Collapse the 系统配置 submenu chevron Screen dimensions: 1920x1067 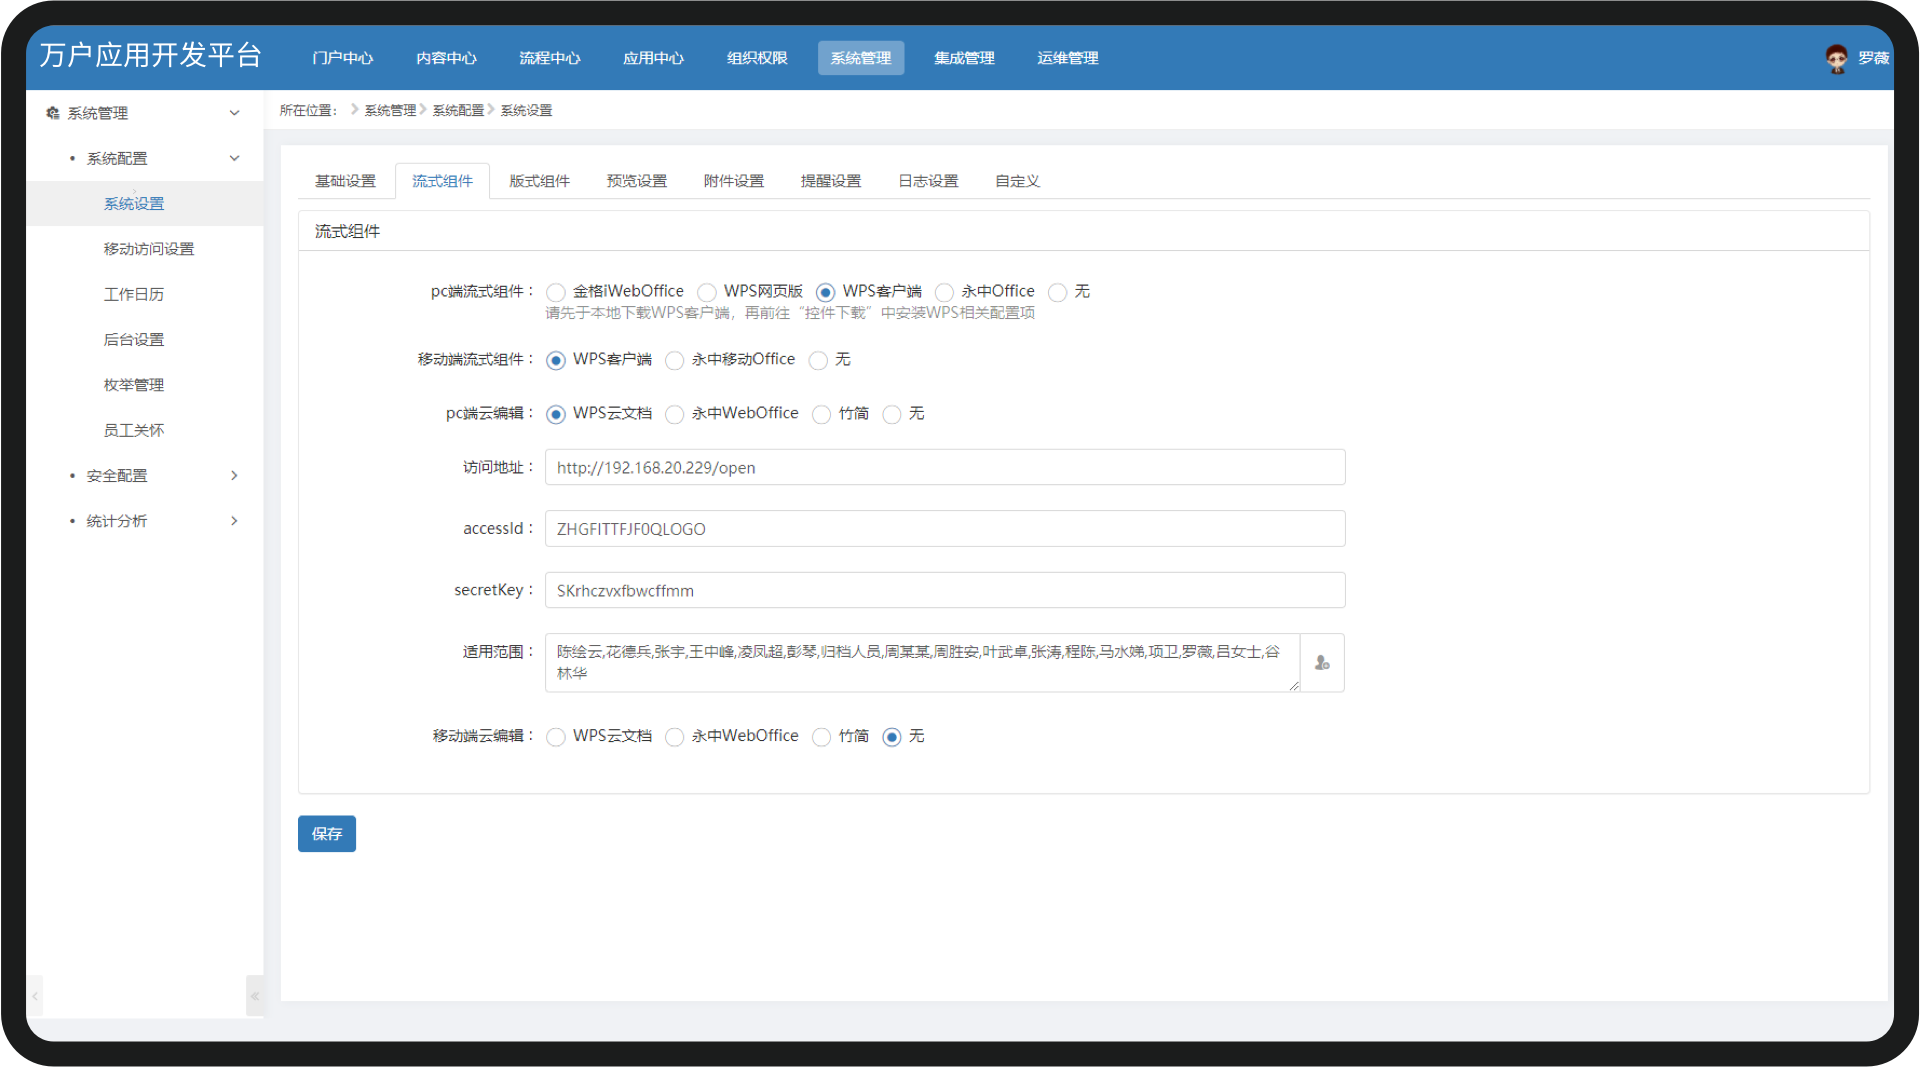click(x=234, y=158)
